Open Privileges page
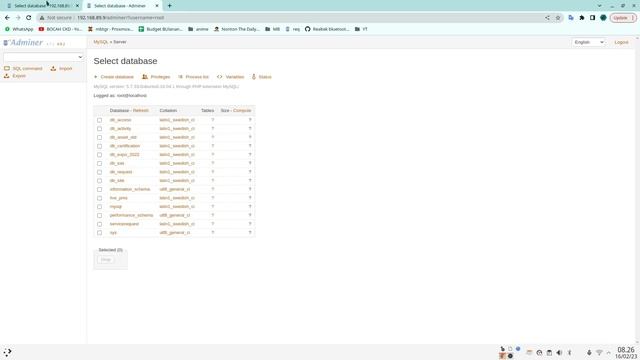This screenshot has width=640, height=360. tap(156, 77)
